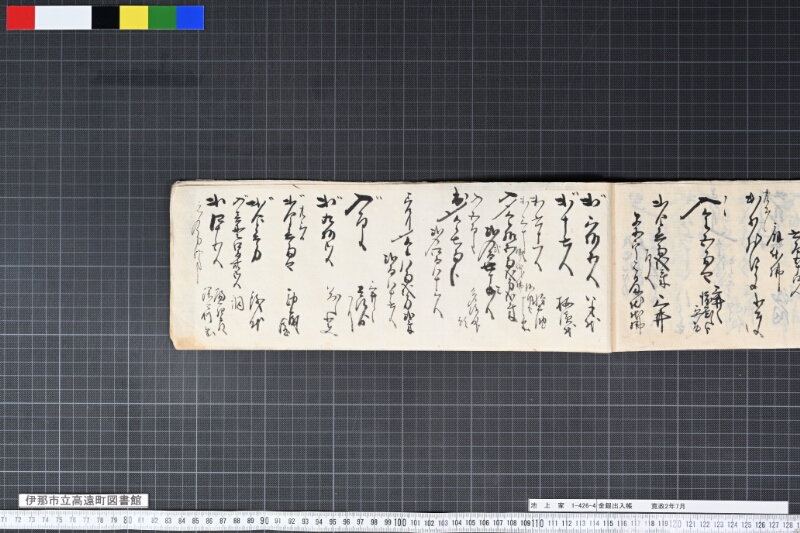This screenshot has height=533, width=800.
Task: Click the 110 mark on the ruler
Action: tap(538, 523)
